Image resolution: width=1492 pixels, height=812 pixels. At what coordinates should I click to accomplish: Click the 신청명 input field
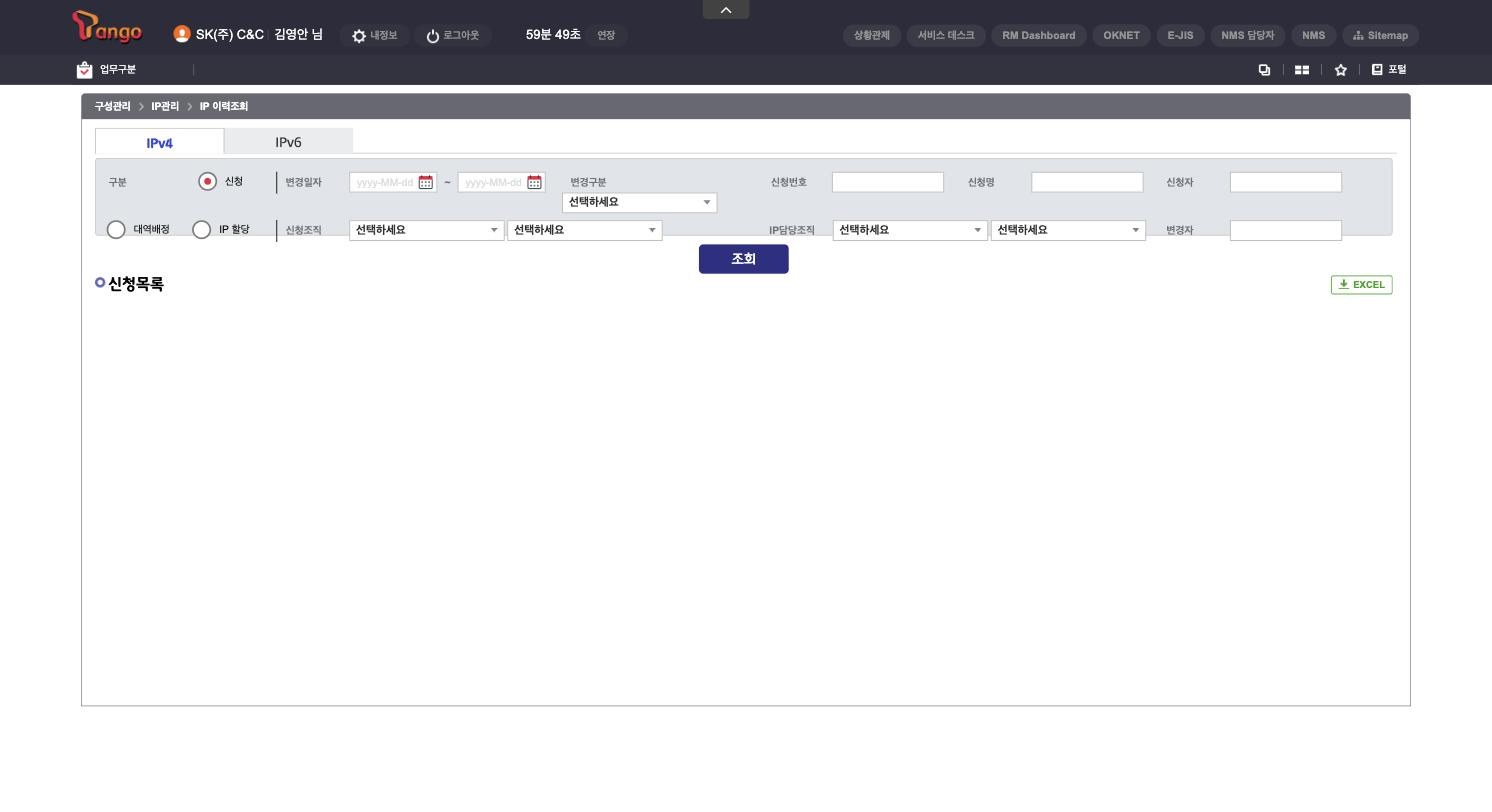(x=1087, y=182)
